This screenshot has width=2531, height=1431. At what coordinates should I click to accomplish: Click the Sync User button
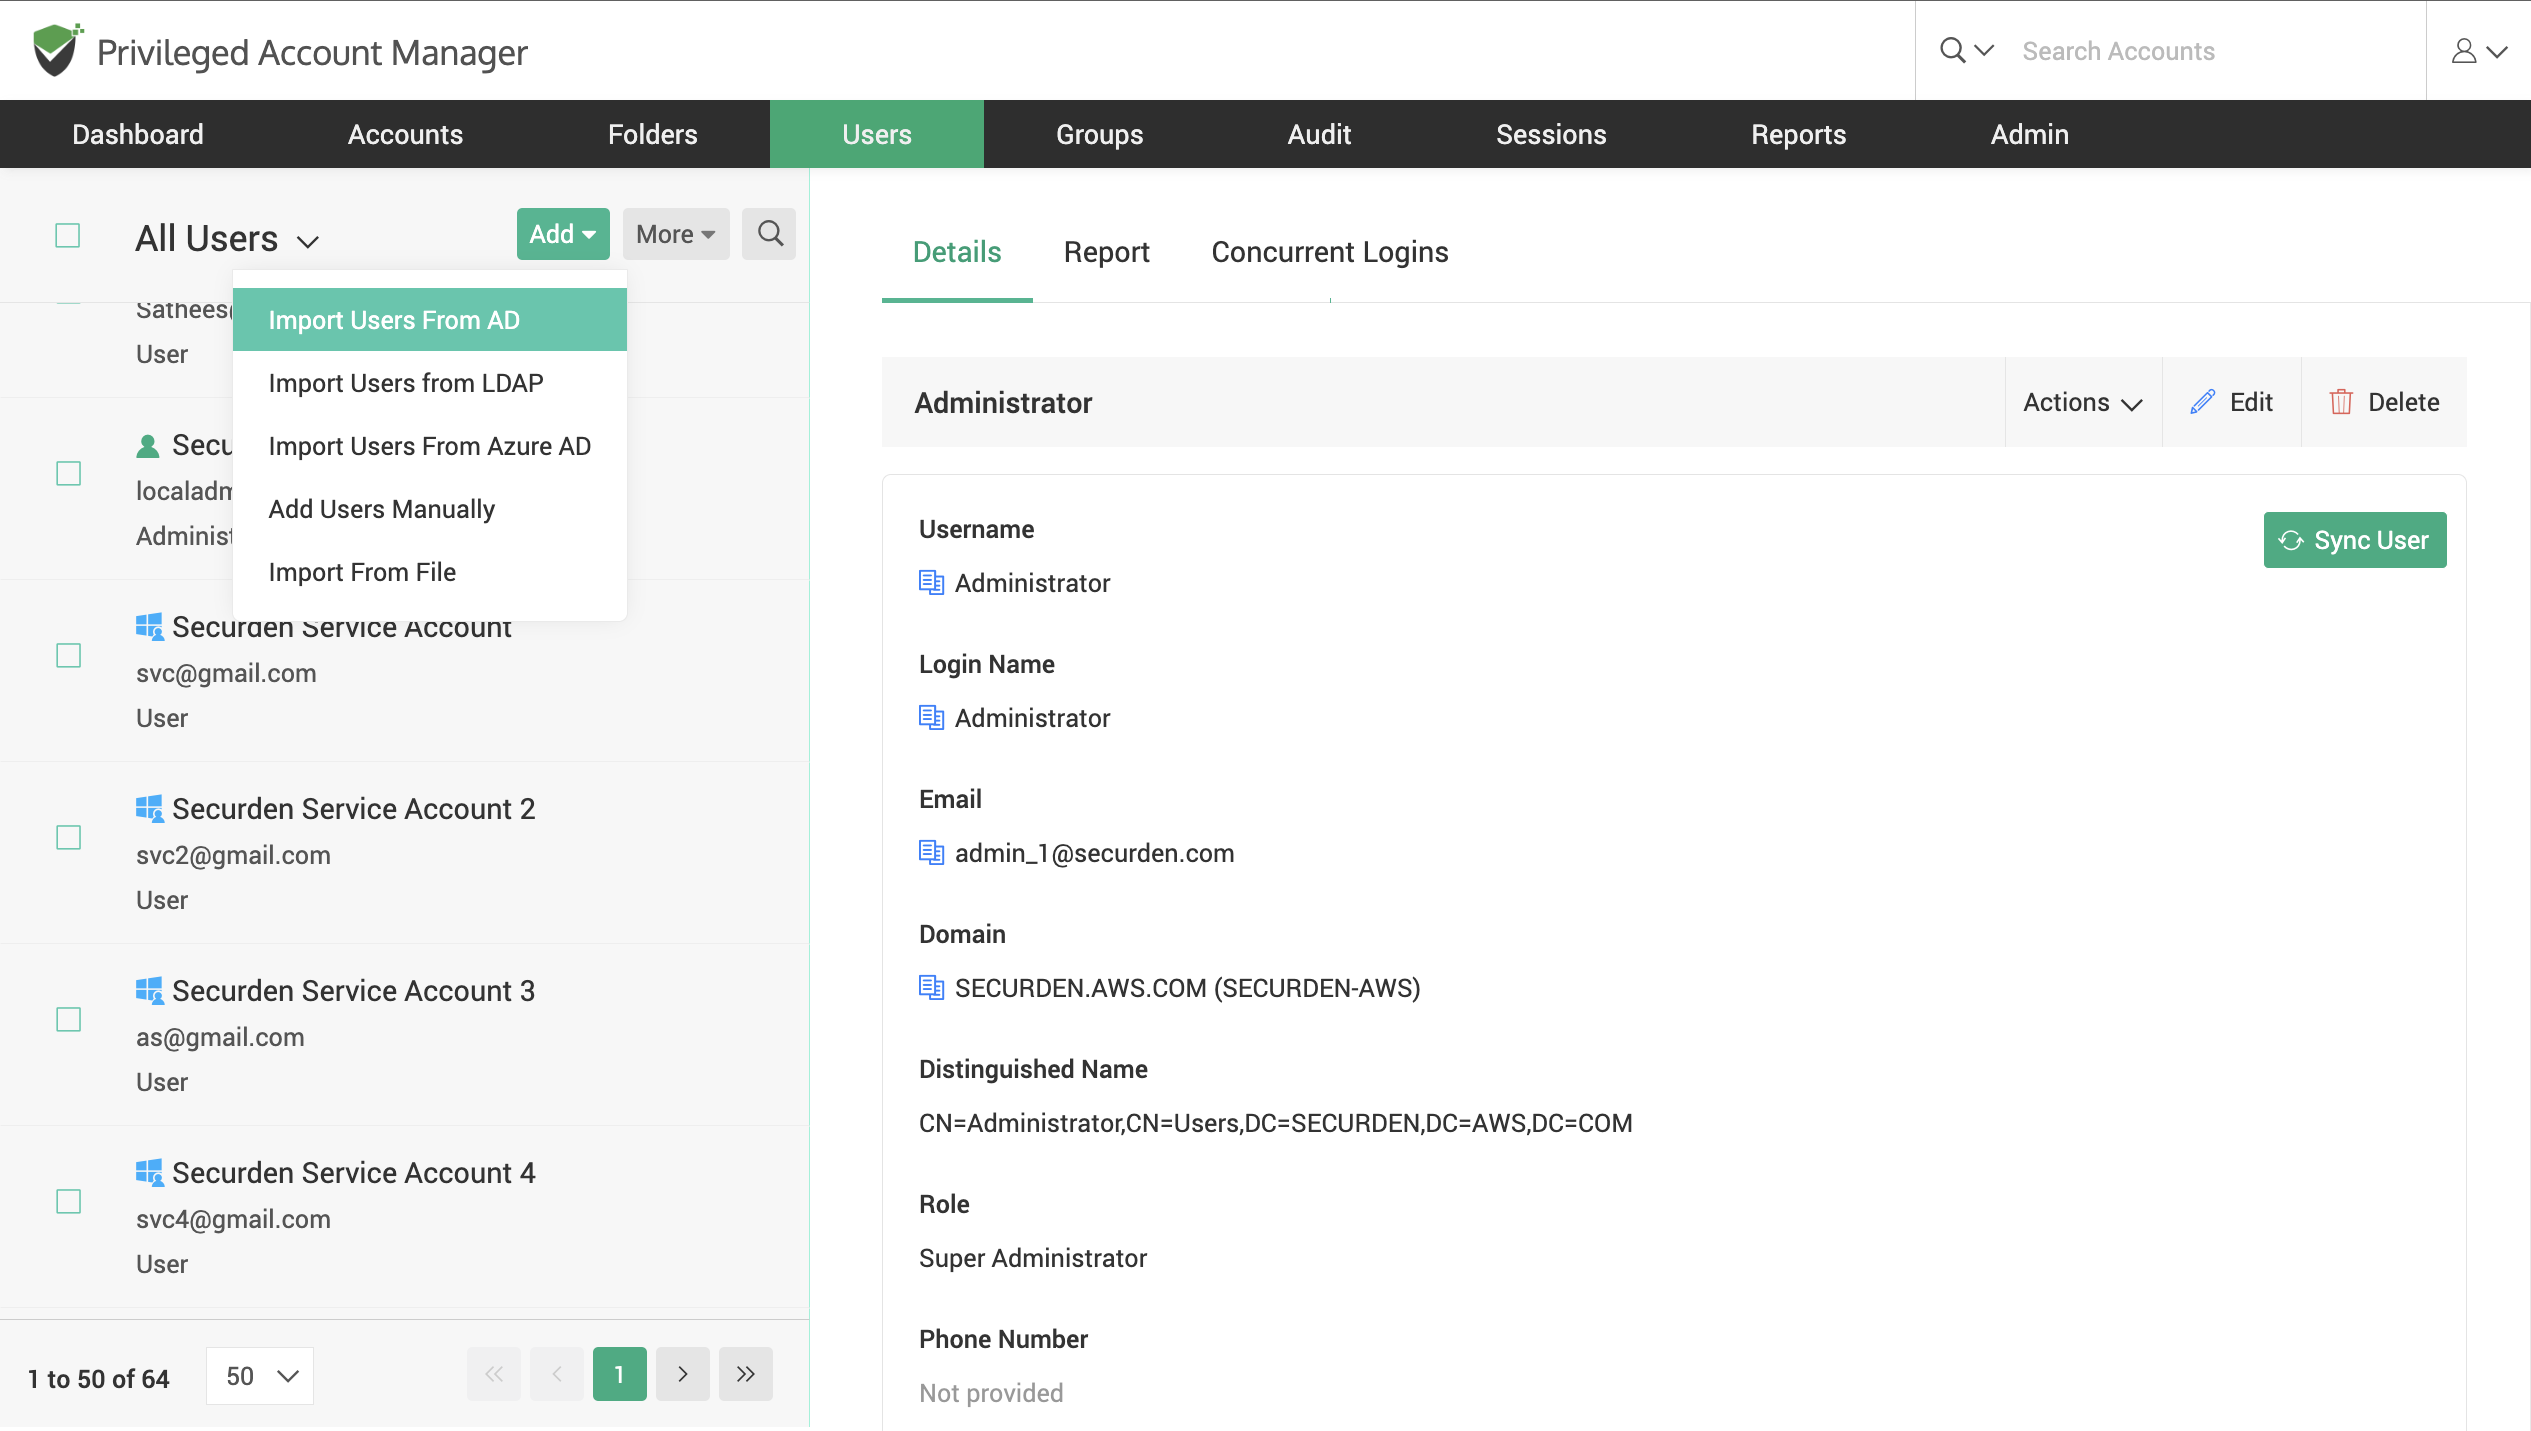[x=2354, y=539]
